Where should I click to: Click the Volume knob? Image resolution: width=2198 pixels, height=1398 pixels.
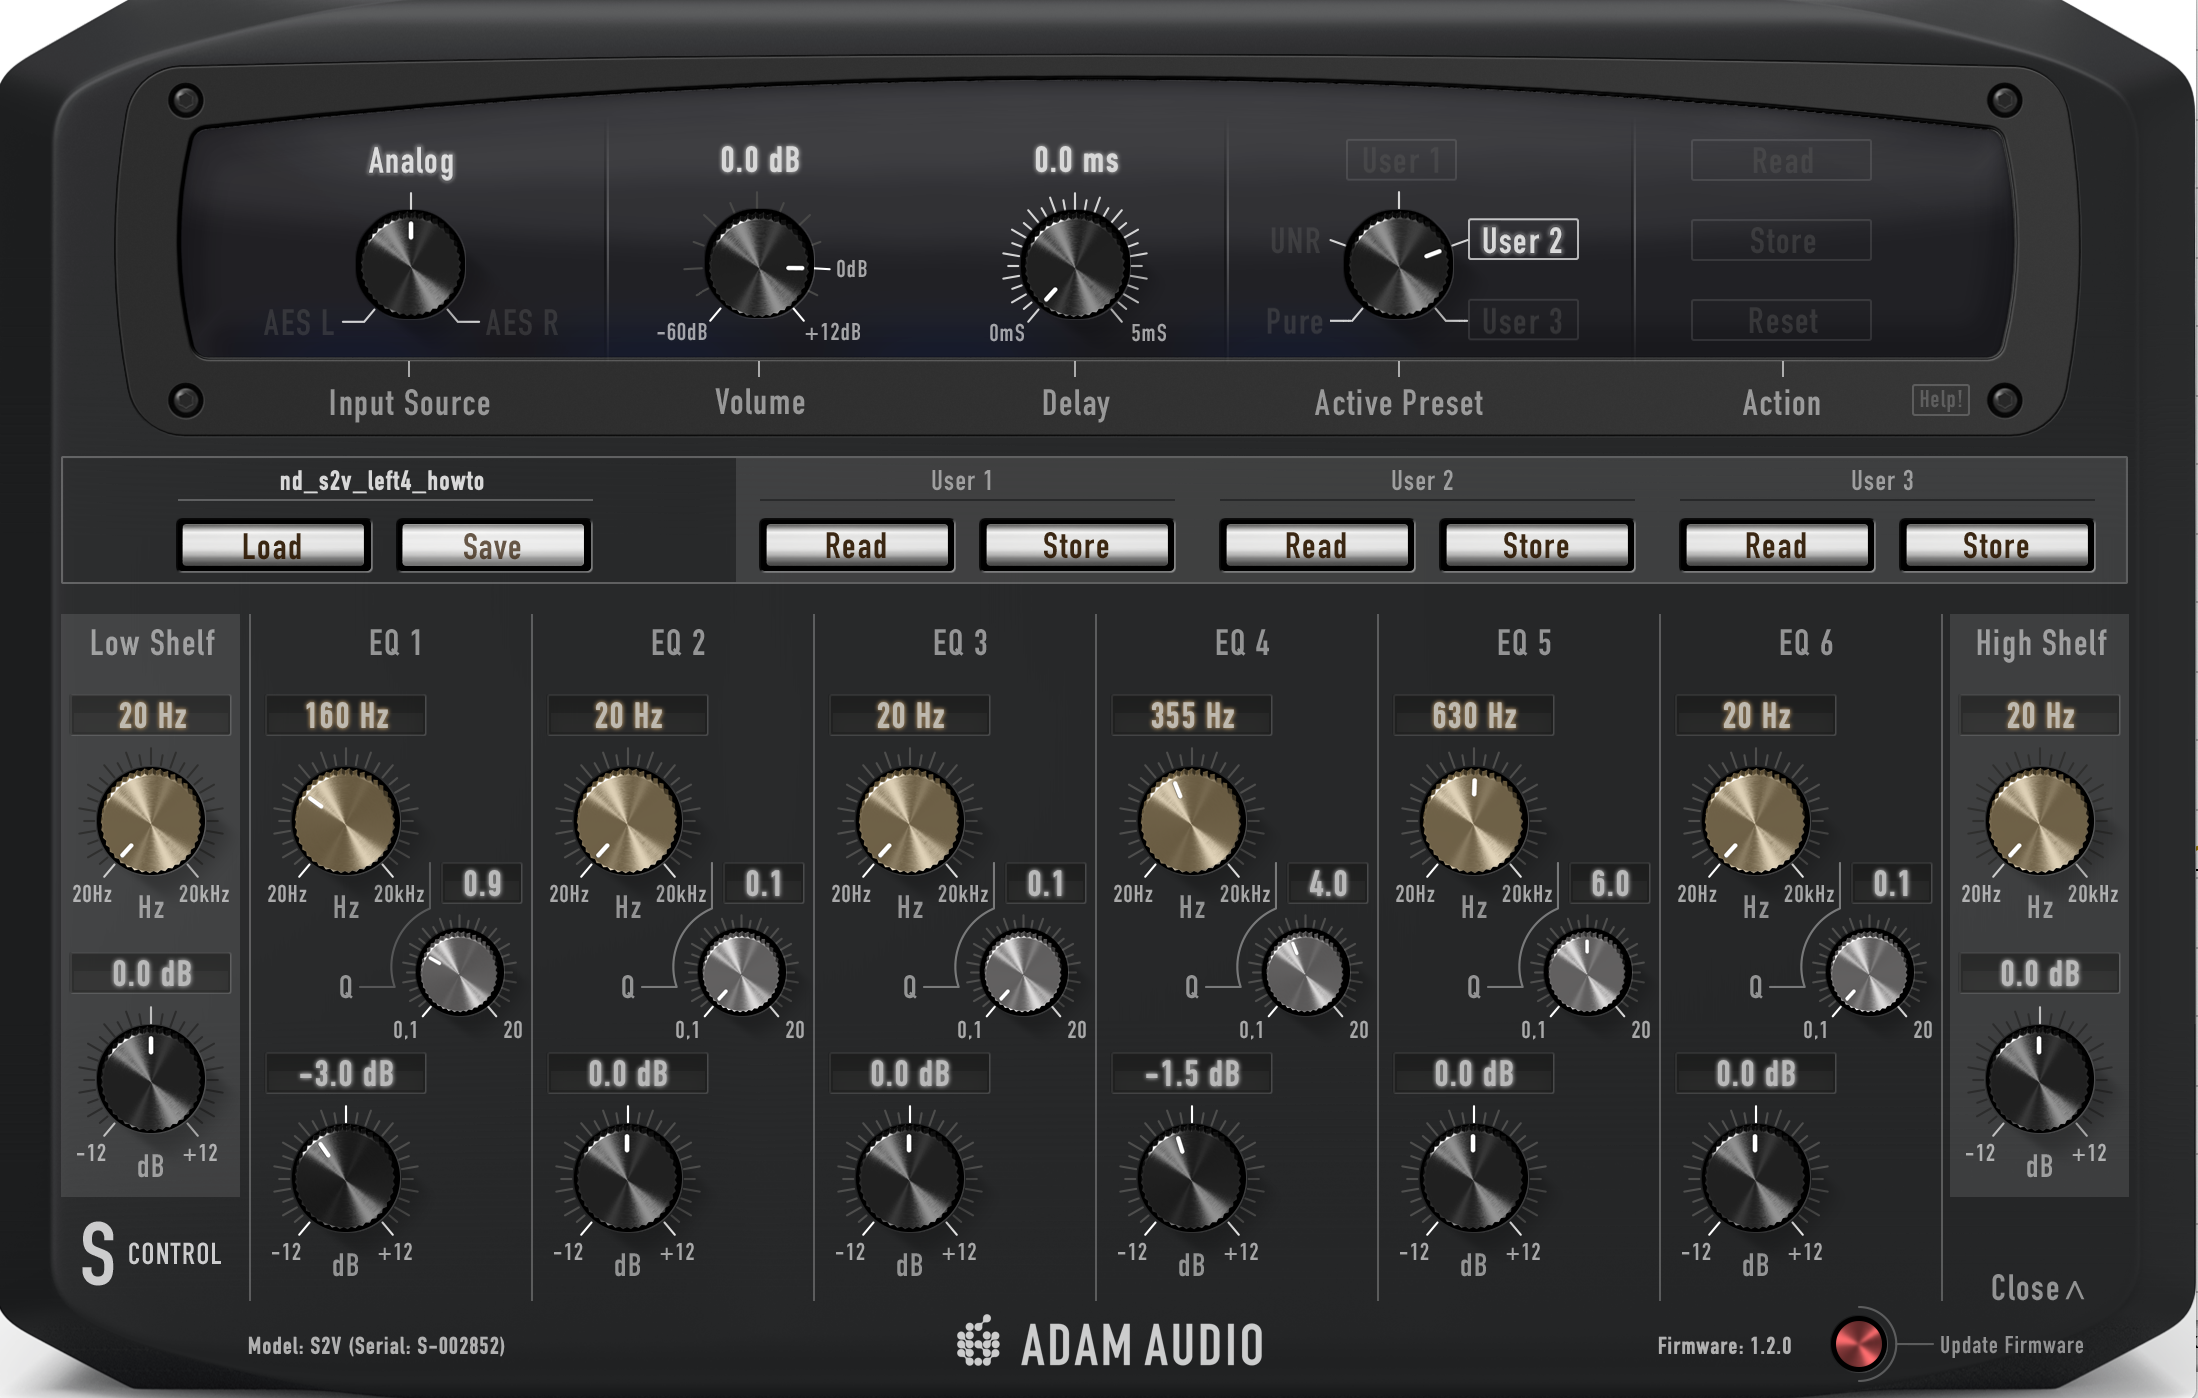[x=759, y=265]
